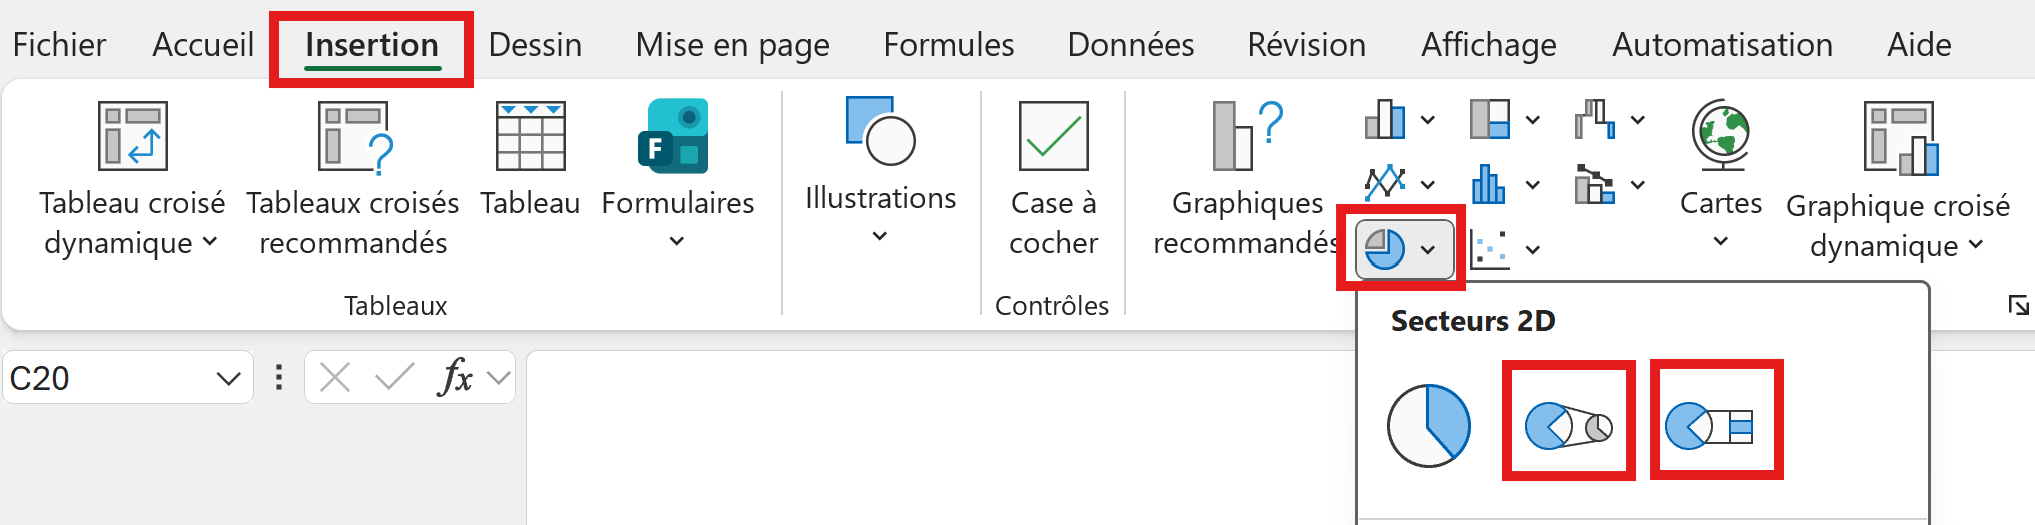Insert a Case à cocher control

pos(1053,136)
